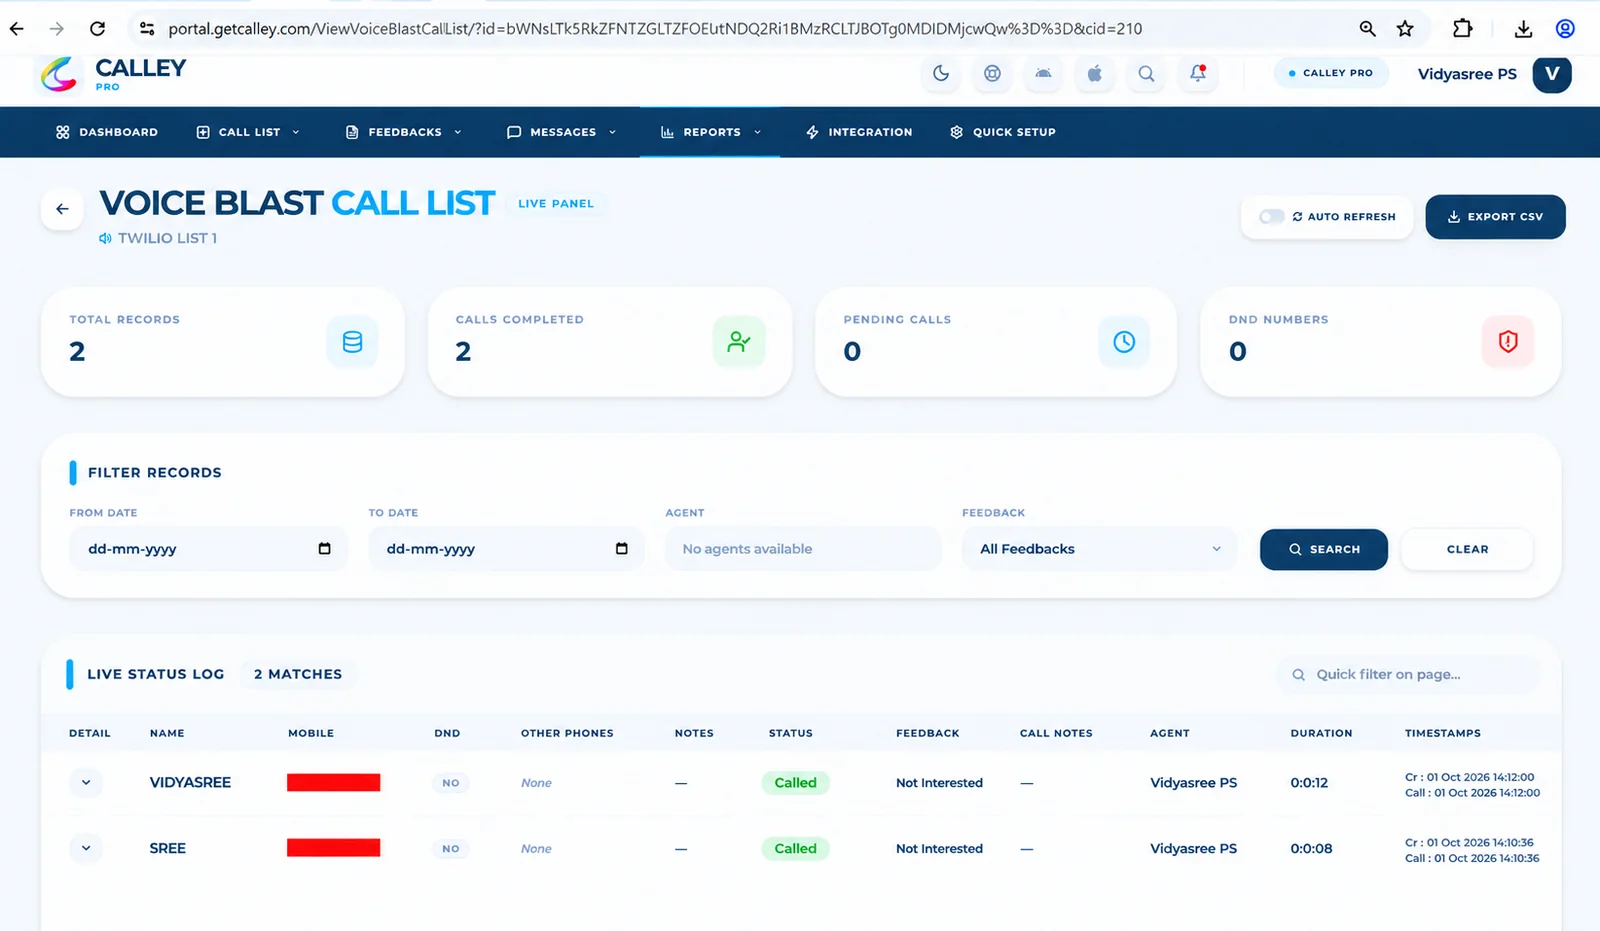Click the DND Numbers shield icon

coord(1508,342)
